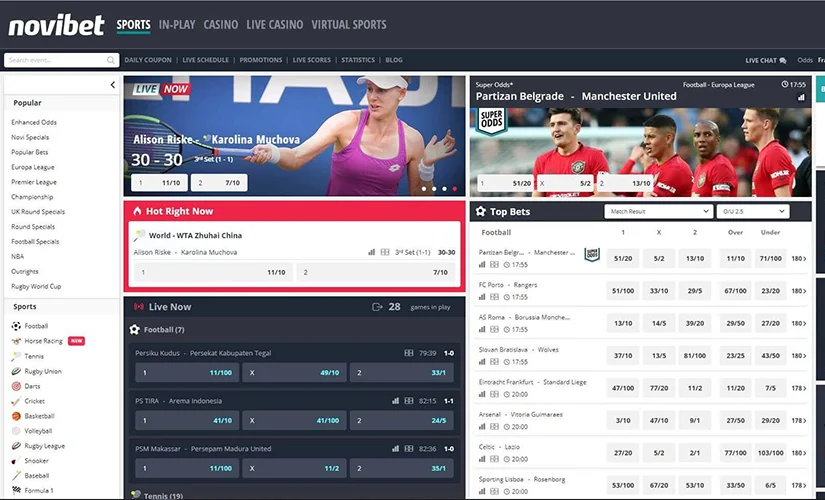Open stats icon for FC Porto - Rangers
The width and height of the screenshot is (825, 500).
point(482,297)
